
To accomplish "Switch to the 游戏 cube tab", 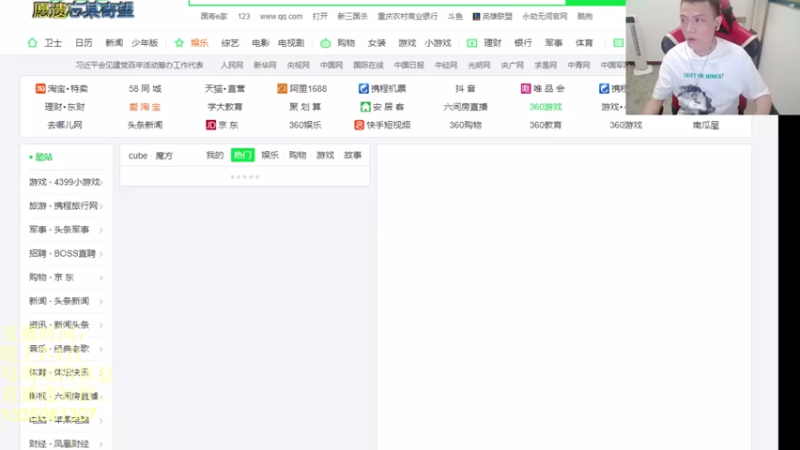I will click(325, 155).
